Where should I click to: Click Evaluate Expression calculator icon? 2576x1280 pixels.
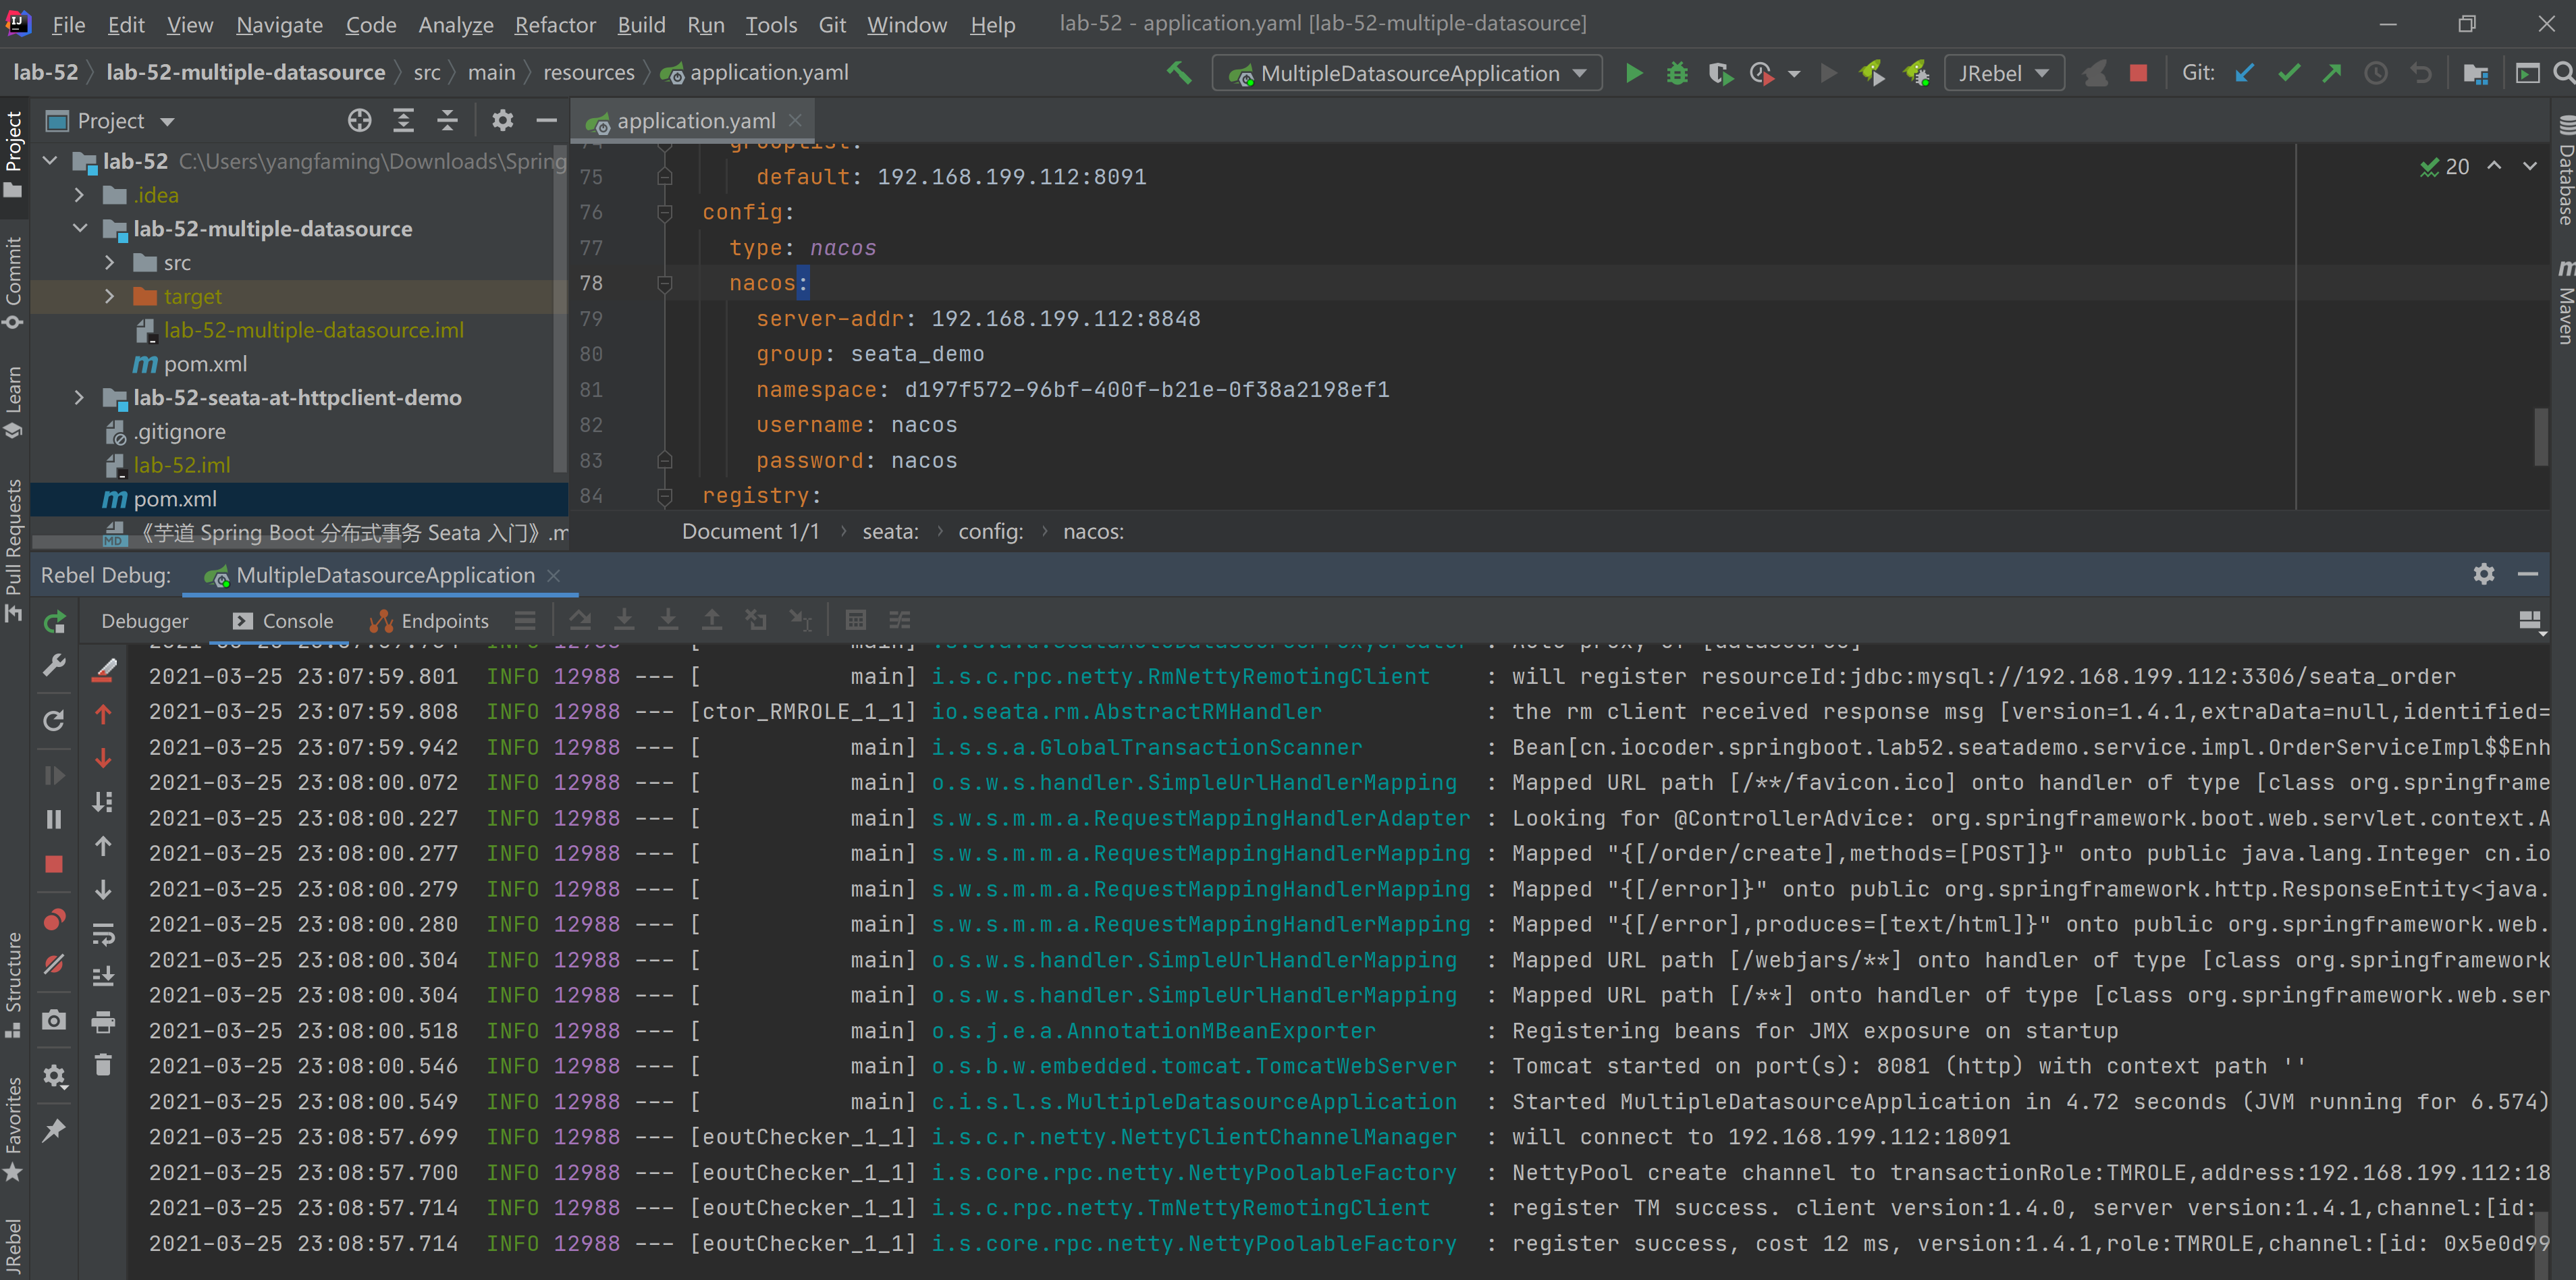855,621
